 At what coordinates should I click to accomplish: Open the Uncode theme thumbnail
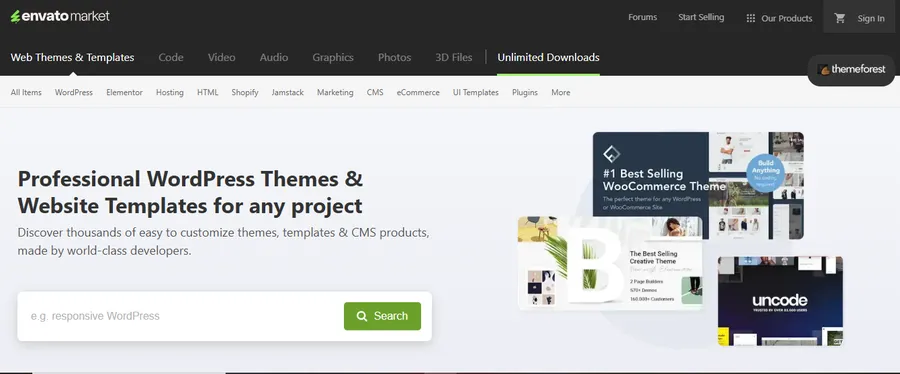click(x=780, y=301)
